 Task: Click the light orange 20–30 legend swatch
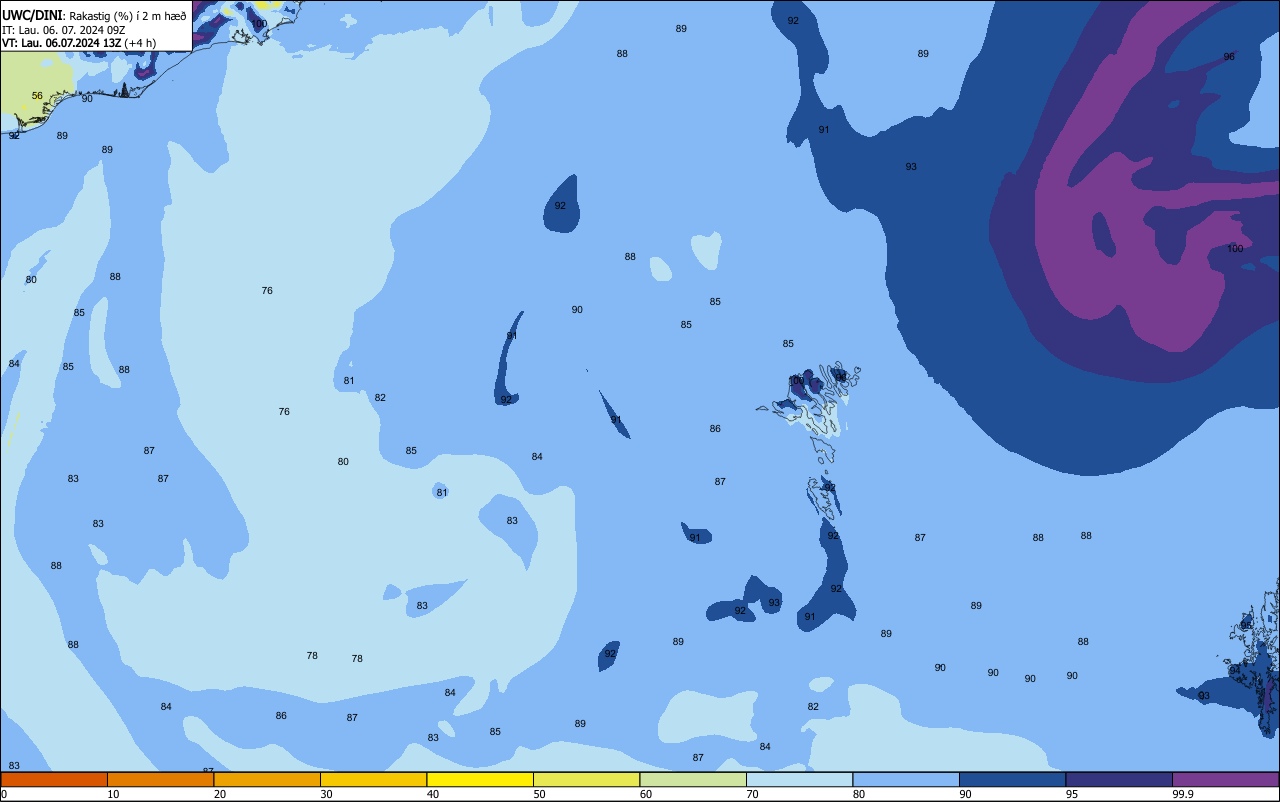(x=267, y=779)
